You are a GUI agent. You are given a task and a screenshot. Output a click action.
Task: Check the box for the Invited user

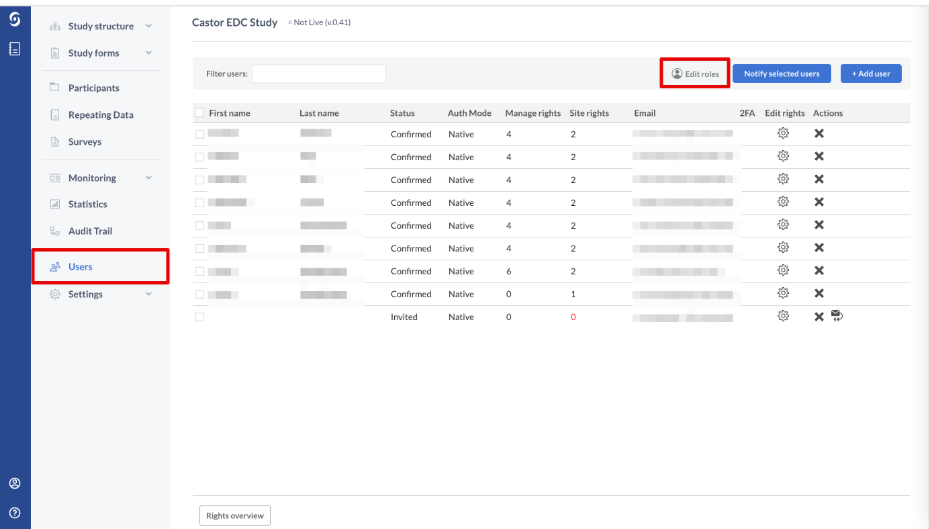pyautogui.click(x=200, y=317)
